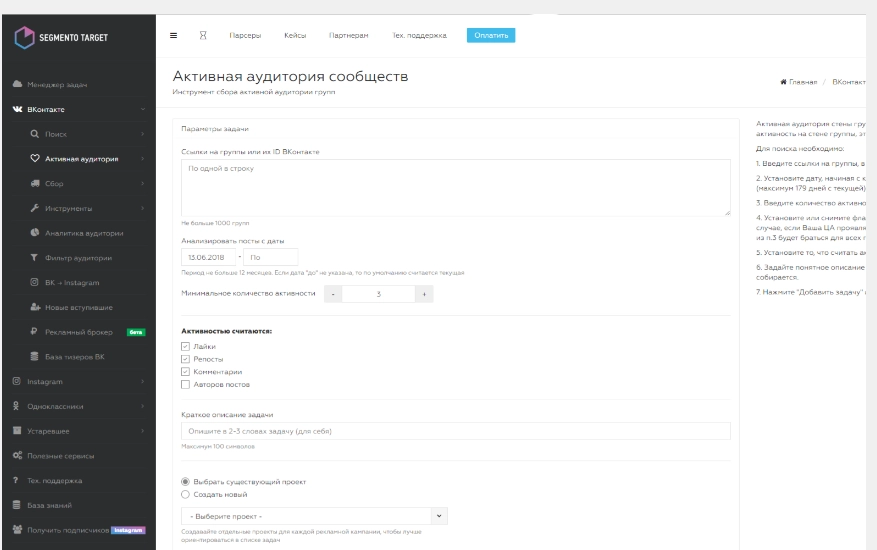Image resolution: width=877 pixels, height=550 pixels.
Task: Open the Кейсы top menu item
Action: click(x=295, y=35)
